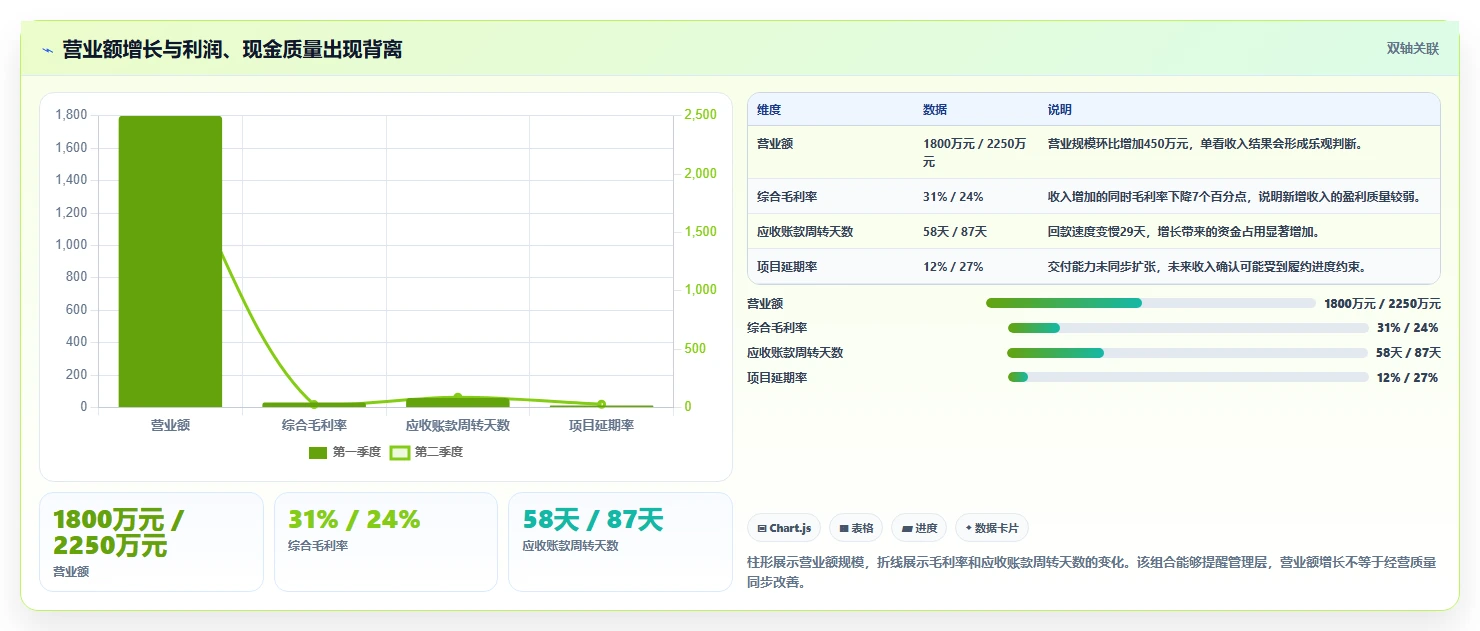Click the 维度 column header
Viewport: 1480px width, 631px height.
tap(769, 109)
